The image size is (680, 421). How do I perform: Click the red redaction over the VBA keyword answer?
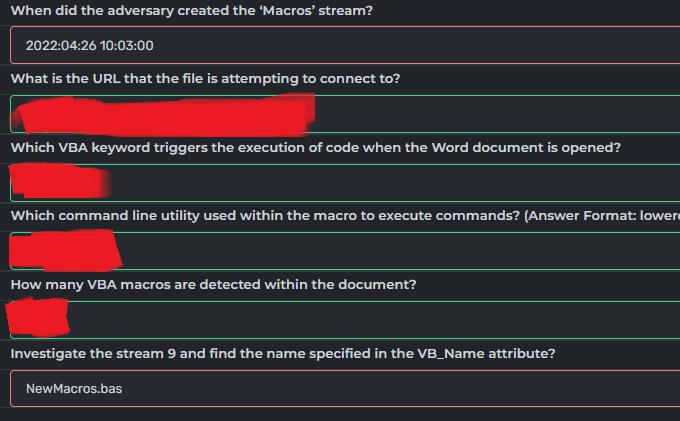click(59, 180)
